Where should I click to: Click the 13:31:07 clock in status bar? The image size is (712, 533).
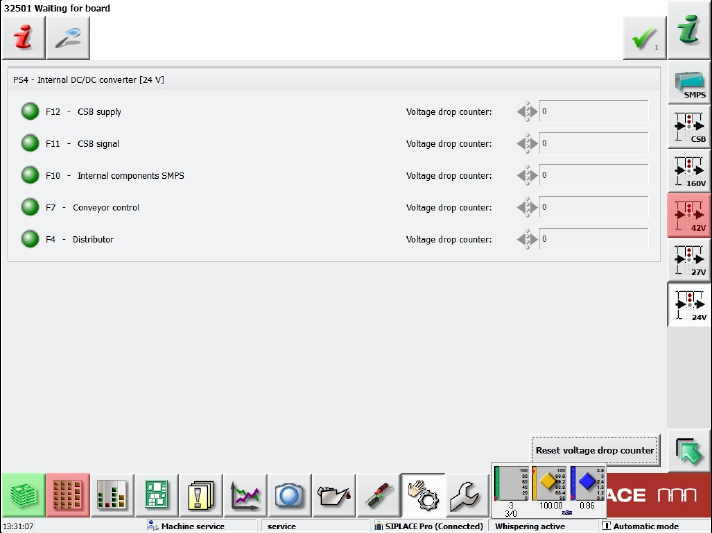pyautogui.click(x=19, y=526)
